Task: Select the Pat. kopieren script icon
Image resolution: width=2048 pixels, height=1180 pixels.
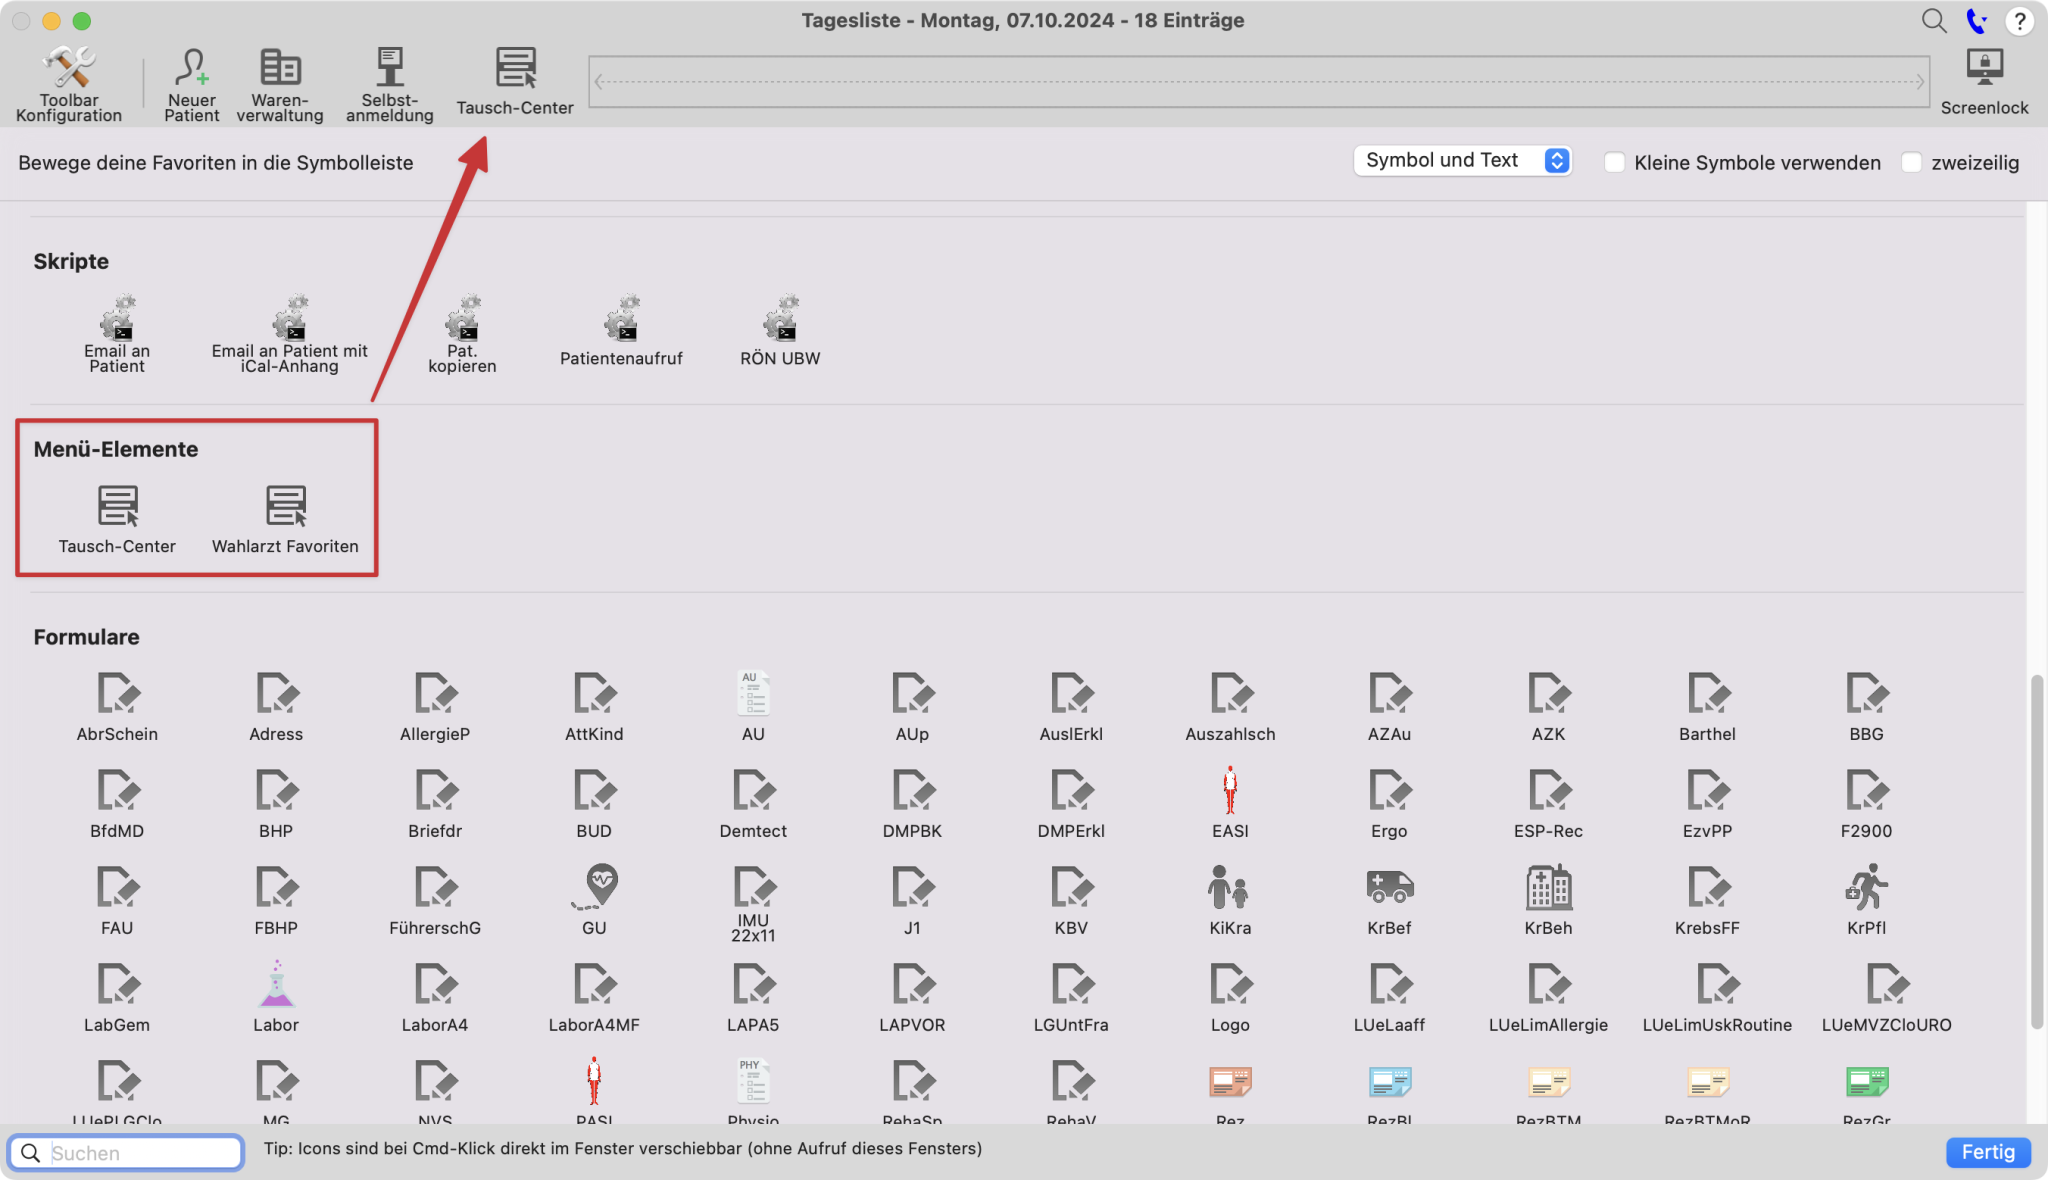Action: [462, 333]
